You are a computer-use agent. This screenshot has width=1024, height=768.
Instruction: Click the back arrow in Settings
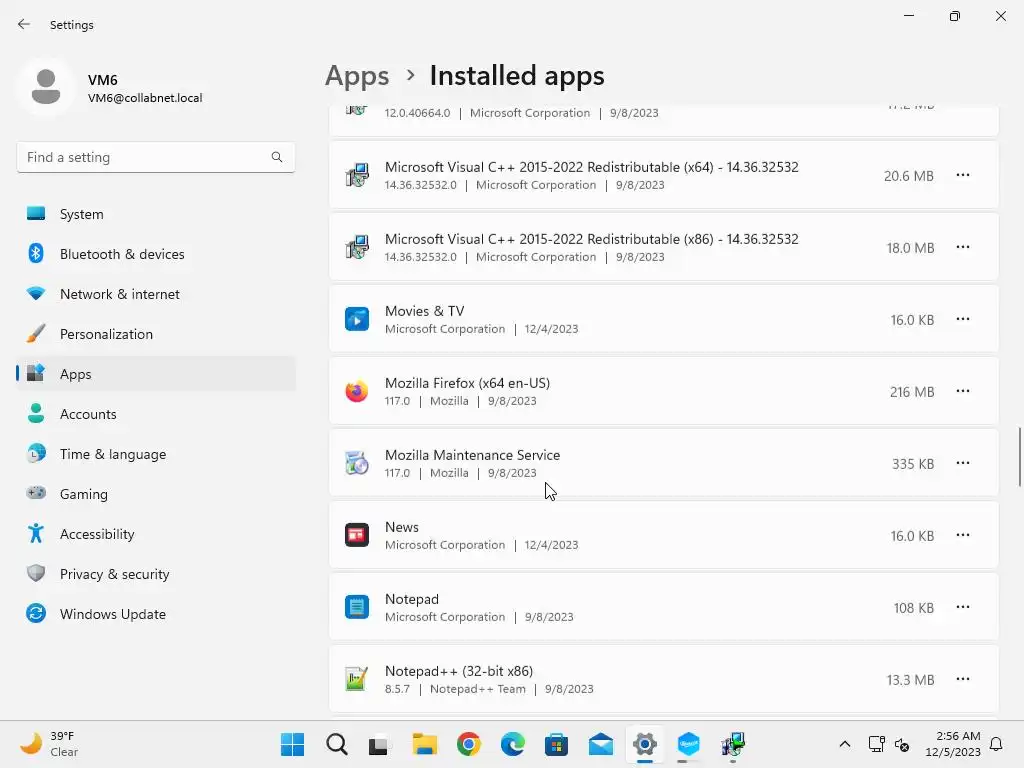point(24,24)
